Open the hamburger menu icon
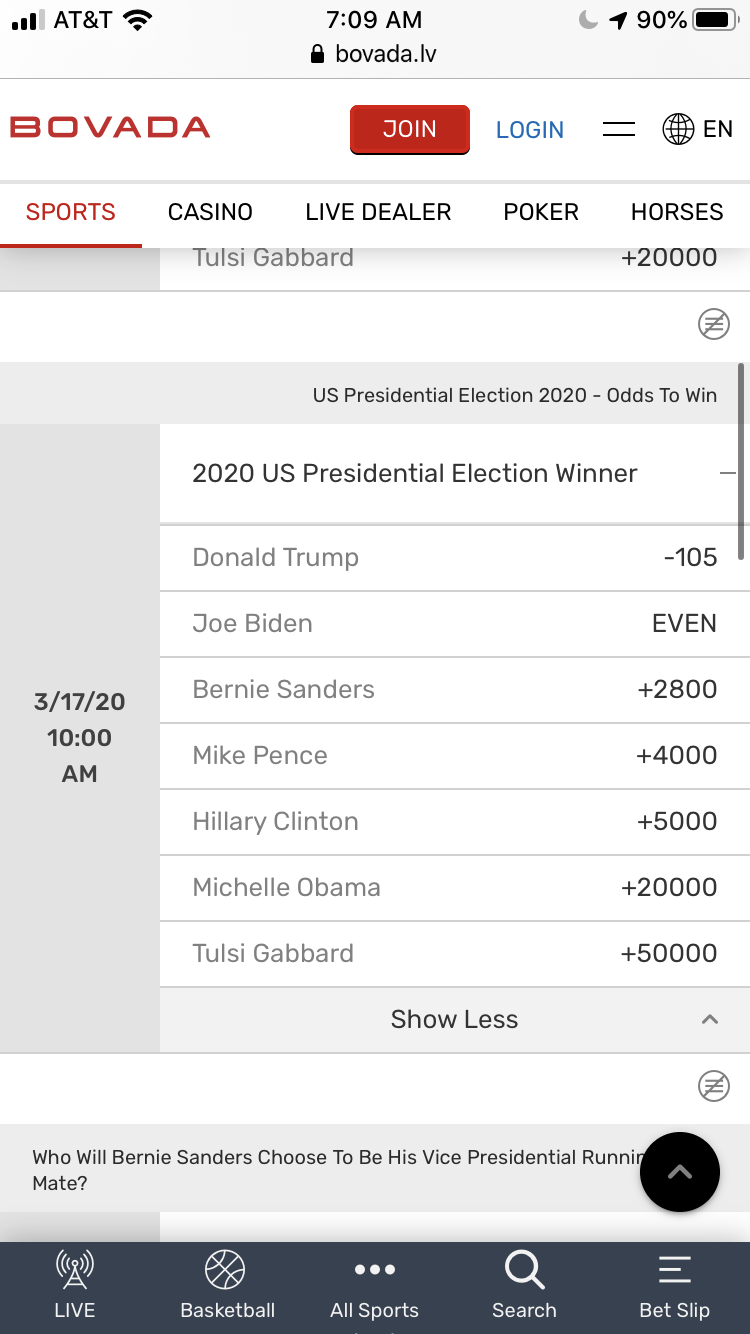The height and width of the screenshot is (1334, 750). (619, 129)
